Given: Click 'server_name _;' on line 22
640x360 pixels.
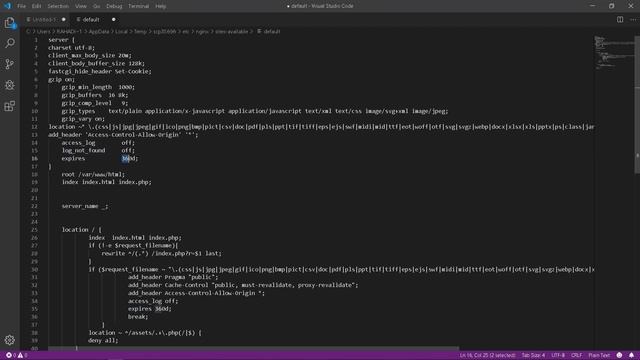Looking at the screenshot, I should point(85,206).
